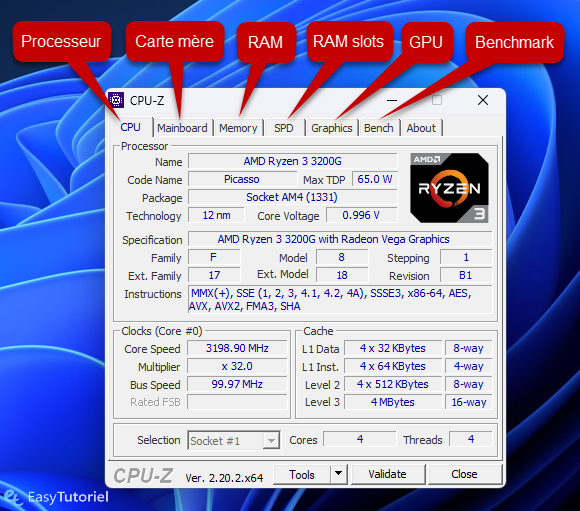Click the CPU-Z app icon in title bar
This screenshot has height=511, width=580.
tap(116, 100)
